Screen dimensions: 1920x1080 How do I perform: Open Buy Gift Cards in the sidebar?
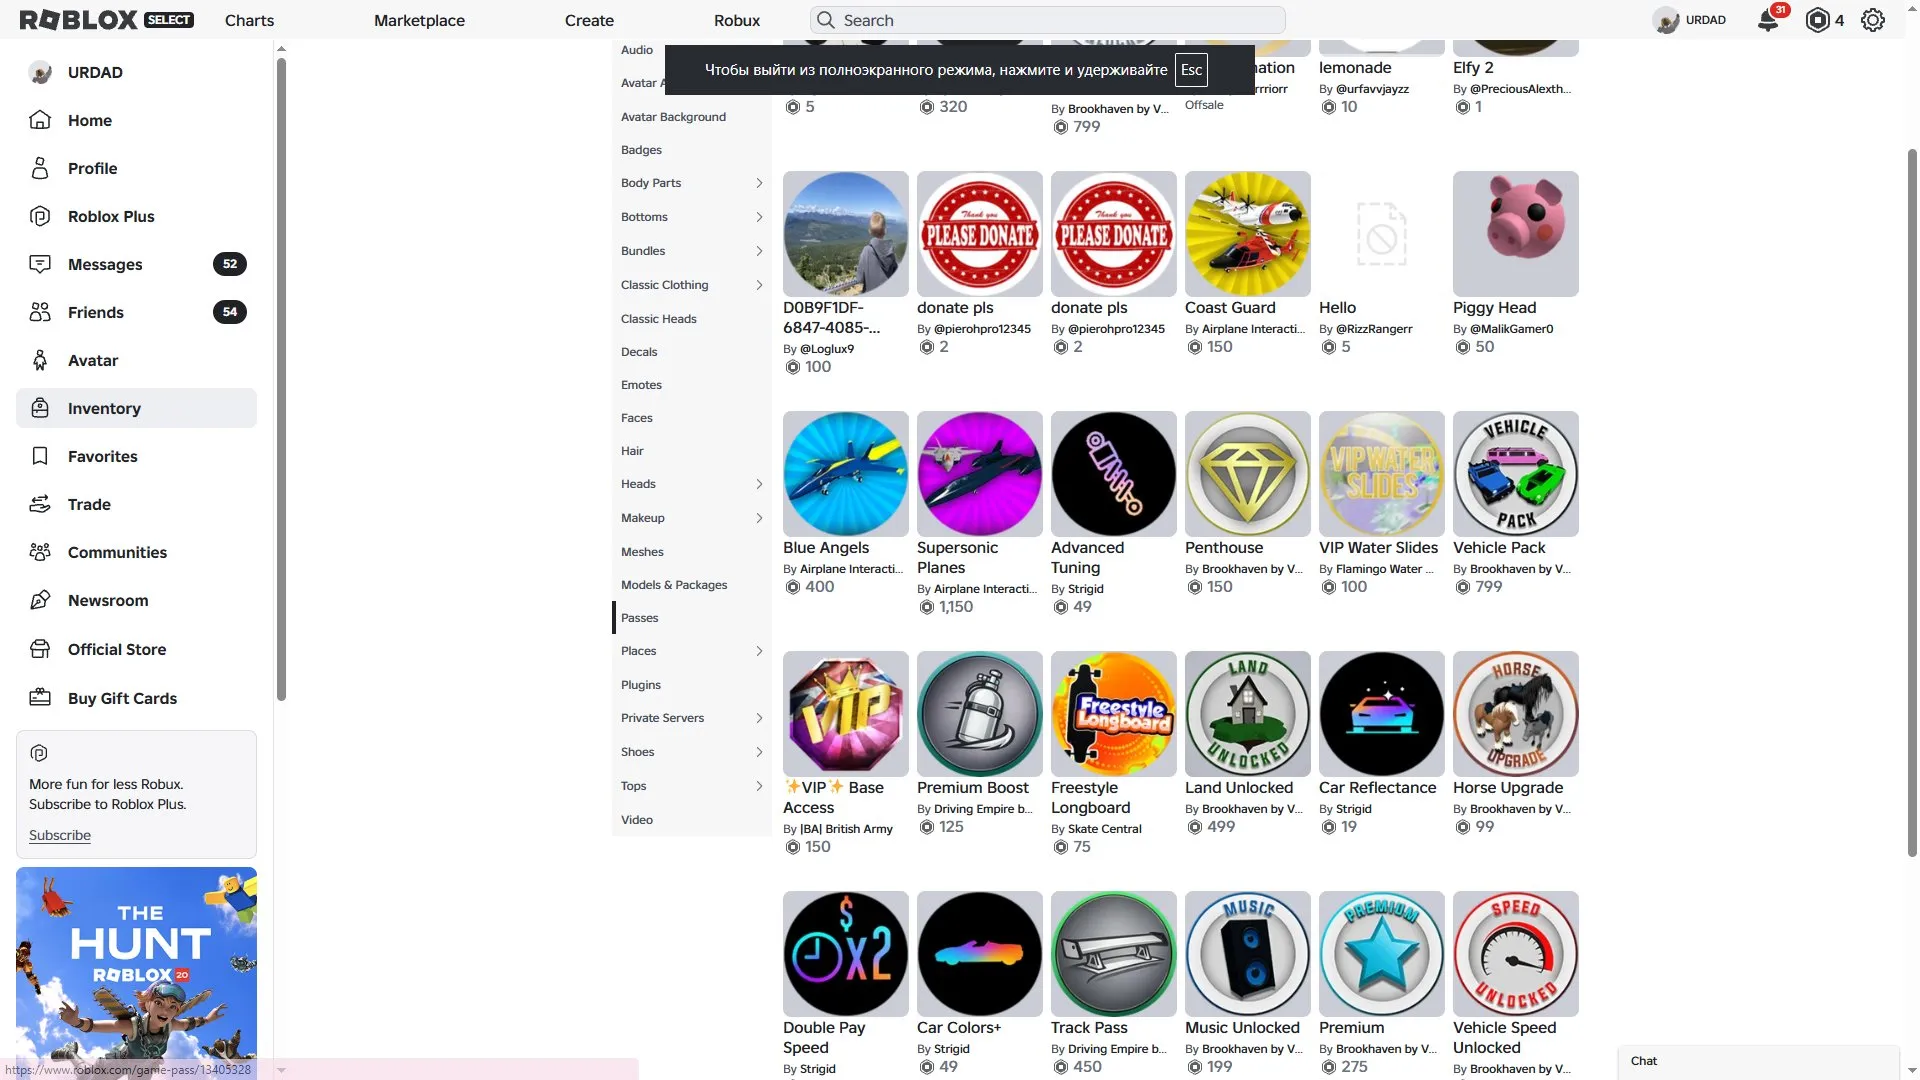(x=136, y=698)
